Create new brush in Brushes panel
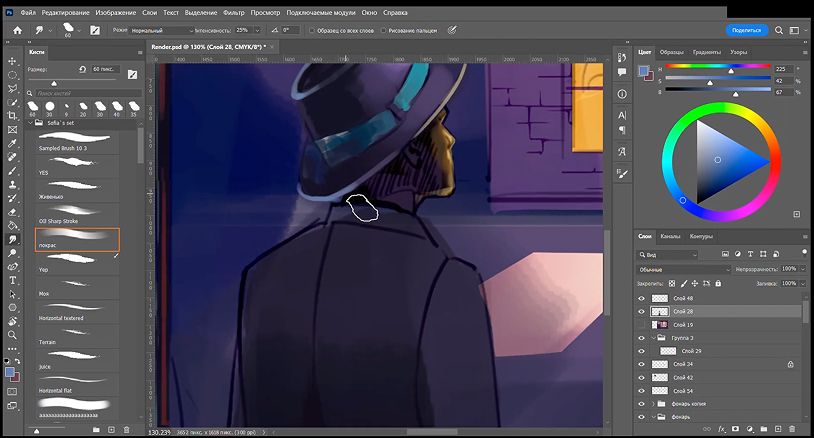814x438 pixels. point(111,430)
